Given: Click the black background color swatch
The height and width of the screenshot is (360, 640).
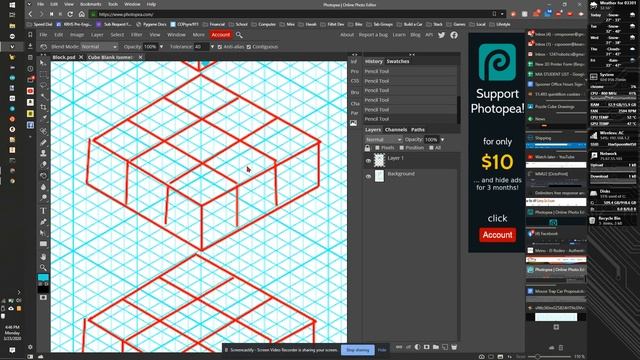Looking at the screenshot, I should click(43, 289).
